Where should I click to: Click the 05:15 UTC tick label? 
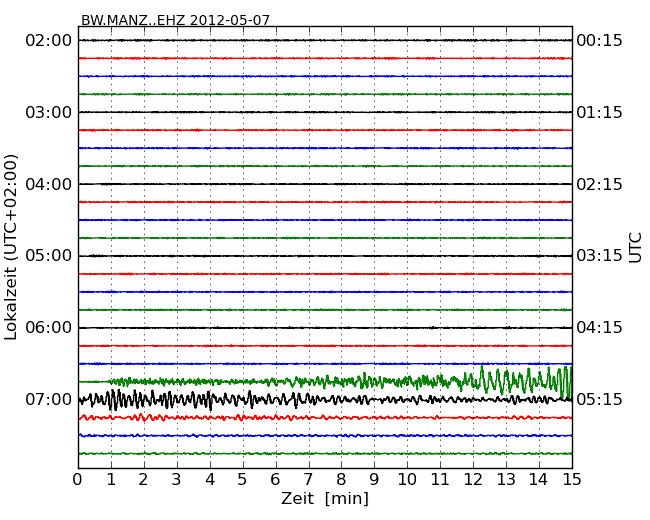click(x=599, y=400)
